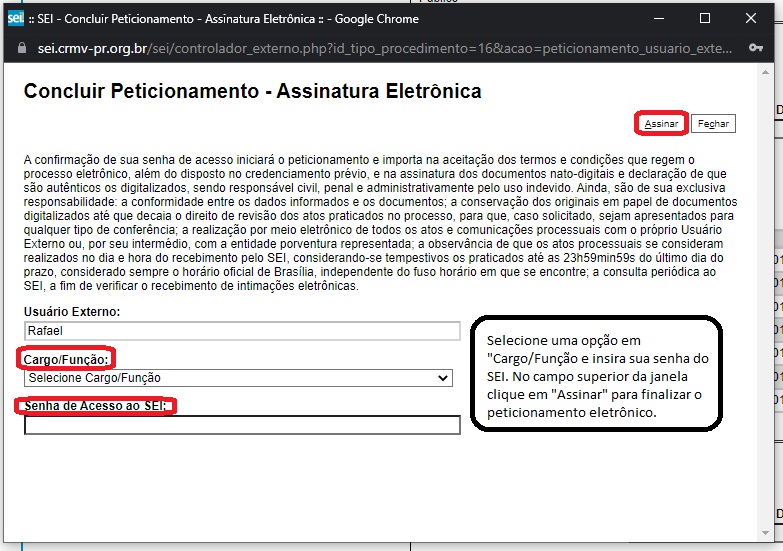Viewport: 783px width, 551px height.
Task: Close the SEI popup window
Action: click(x=751, y=18)
